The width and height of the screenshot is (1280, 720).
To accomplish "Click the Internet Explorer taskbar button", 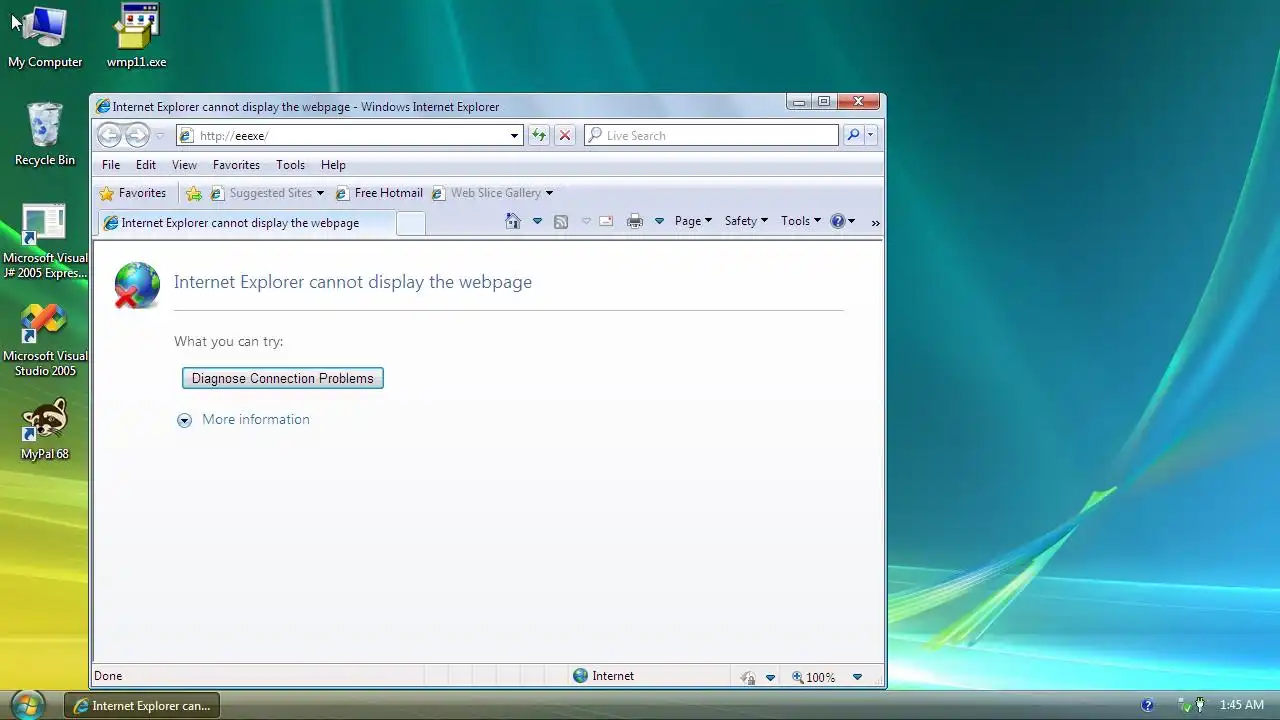I will pos(142,706).
